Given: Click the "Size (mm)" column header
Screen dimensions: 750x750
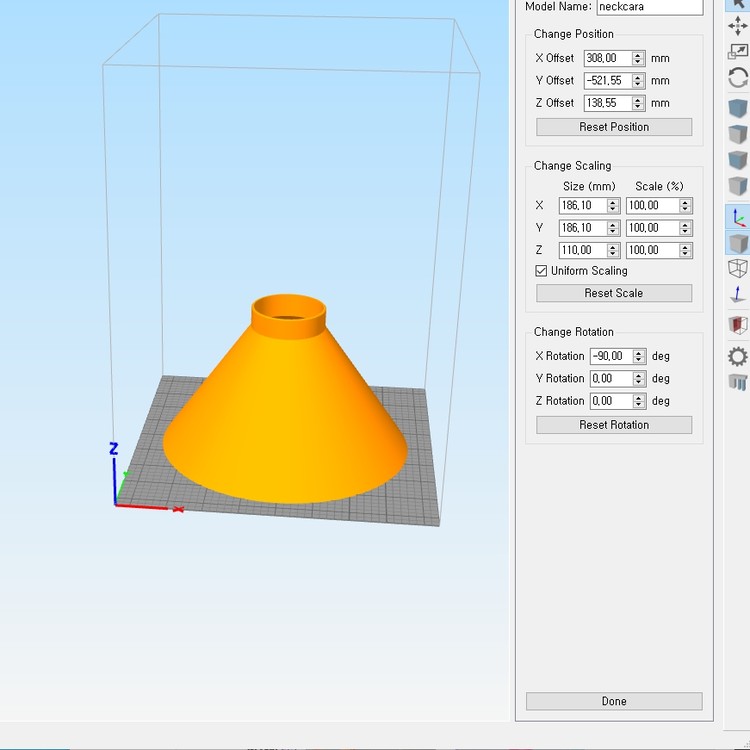Looking at the screenshot, I should 589,187.
